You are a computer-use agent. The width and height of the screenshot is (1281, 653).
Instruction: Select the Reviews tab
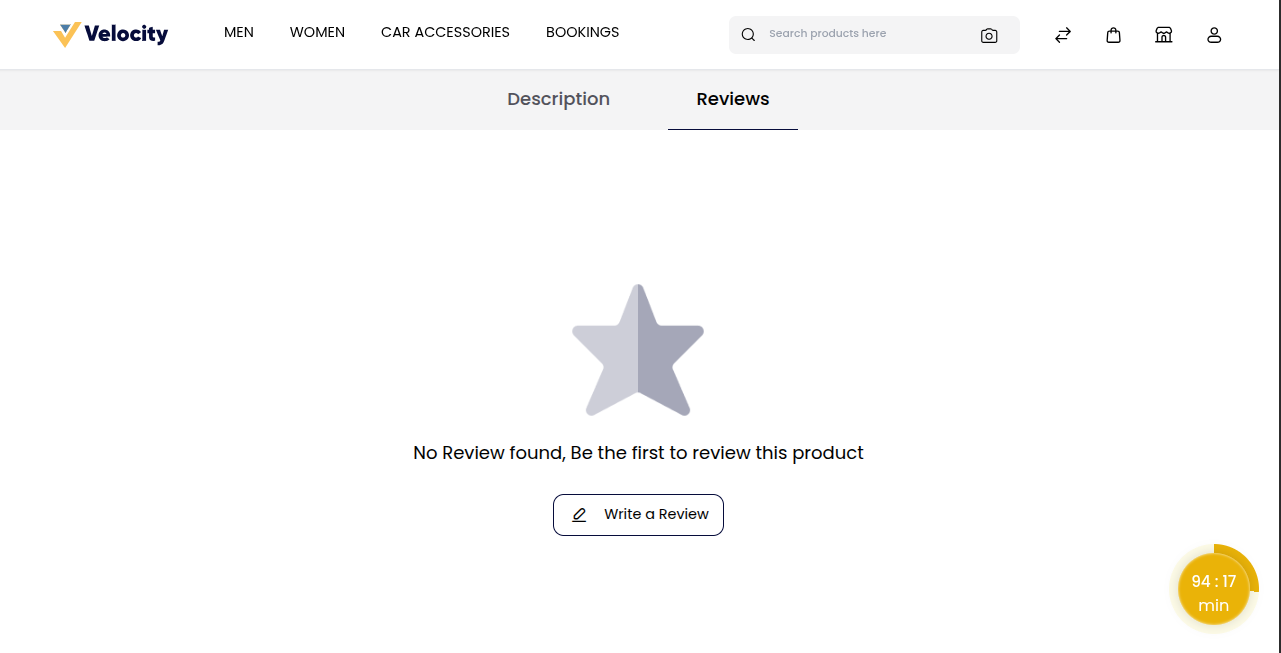pos(732,99)
